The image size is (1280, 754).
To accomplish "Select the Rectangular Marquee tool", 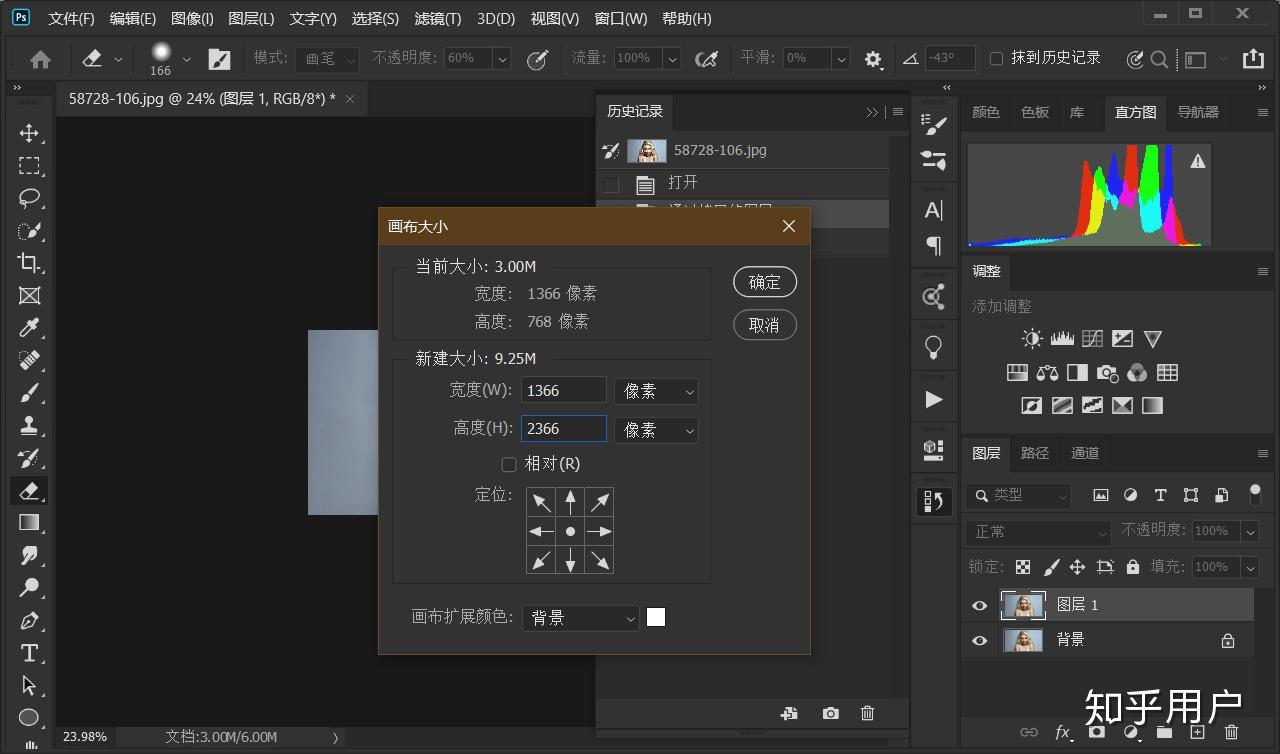I will point(29,166).
